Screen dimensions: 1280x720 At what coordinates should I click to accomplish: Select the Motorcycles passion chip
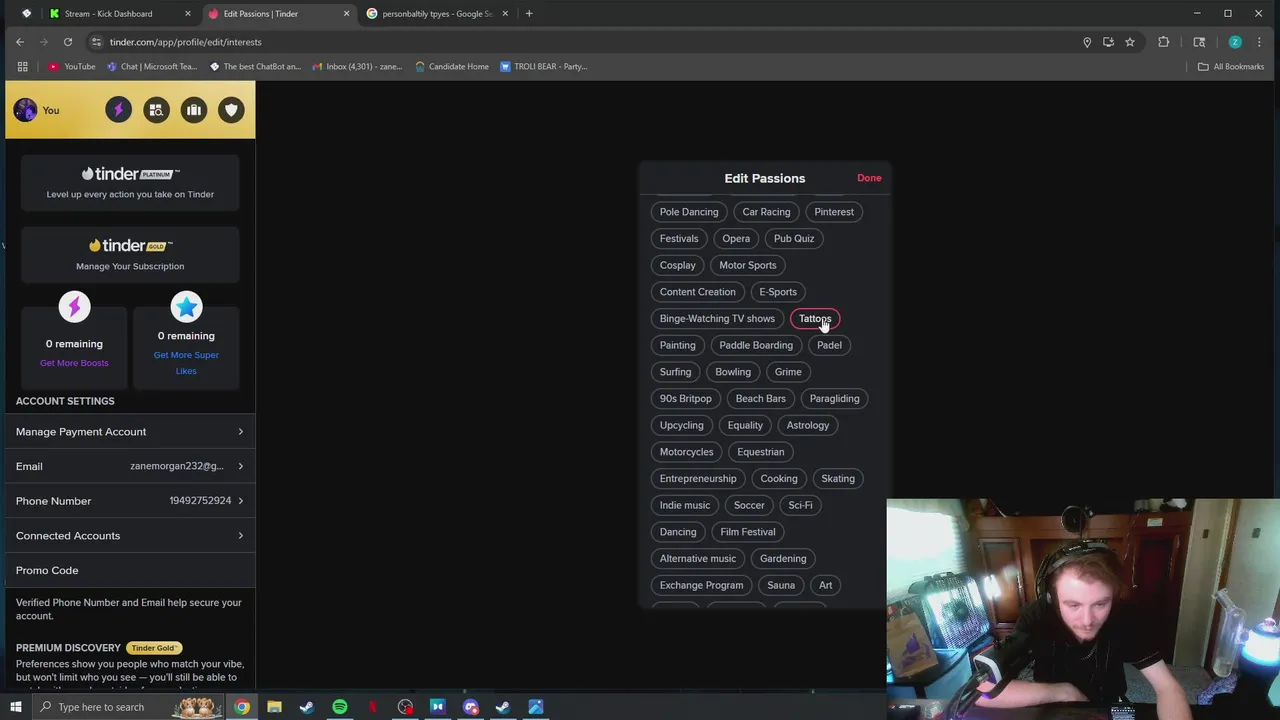(686, 452)
